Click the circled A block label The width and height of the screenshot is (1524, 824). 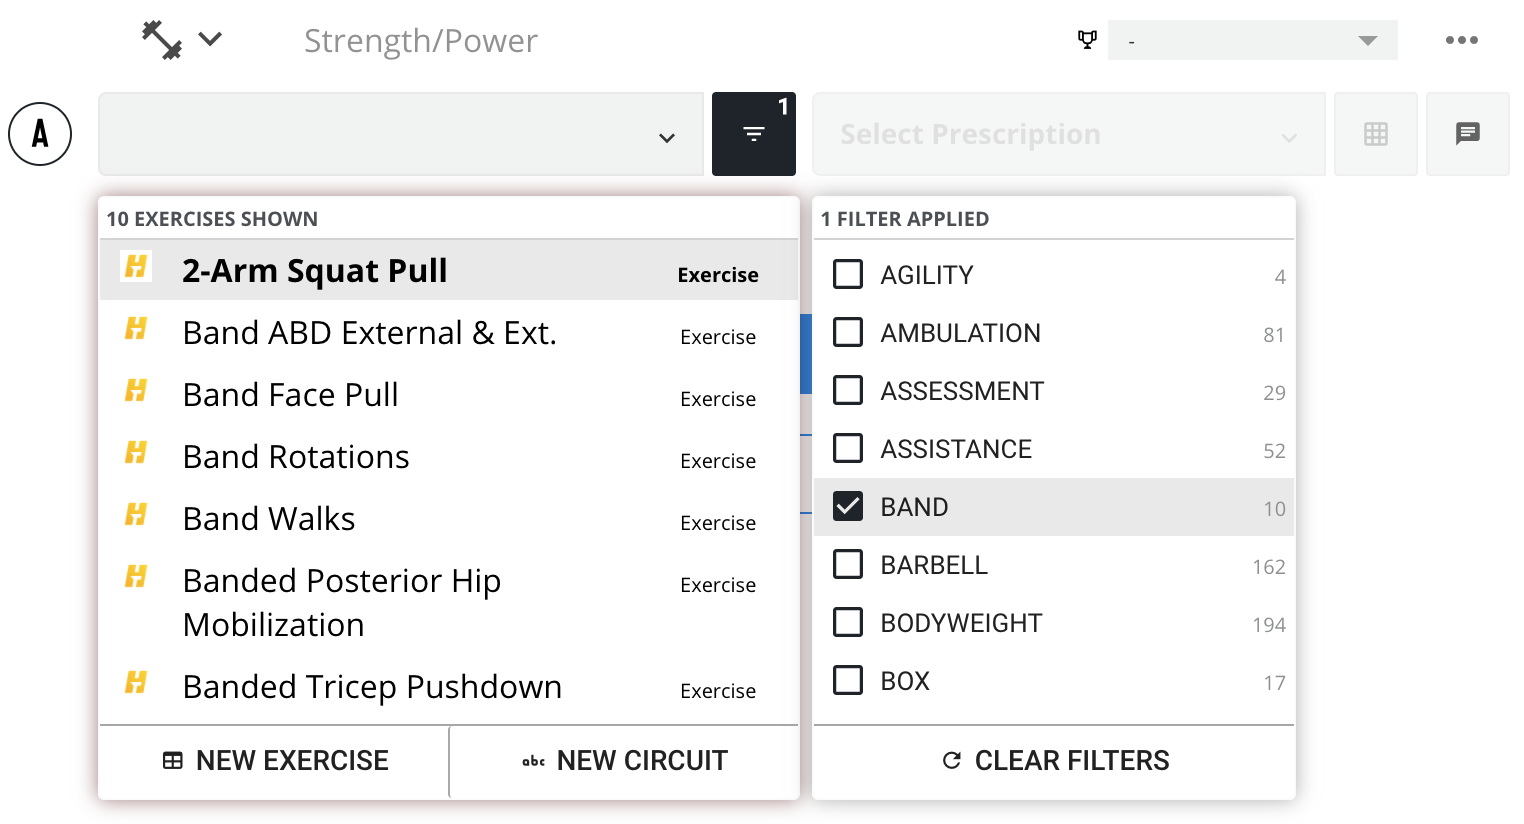click(x=40, y=134)
